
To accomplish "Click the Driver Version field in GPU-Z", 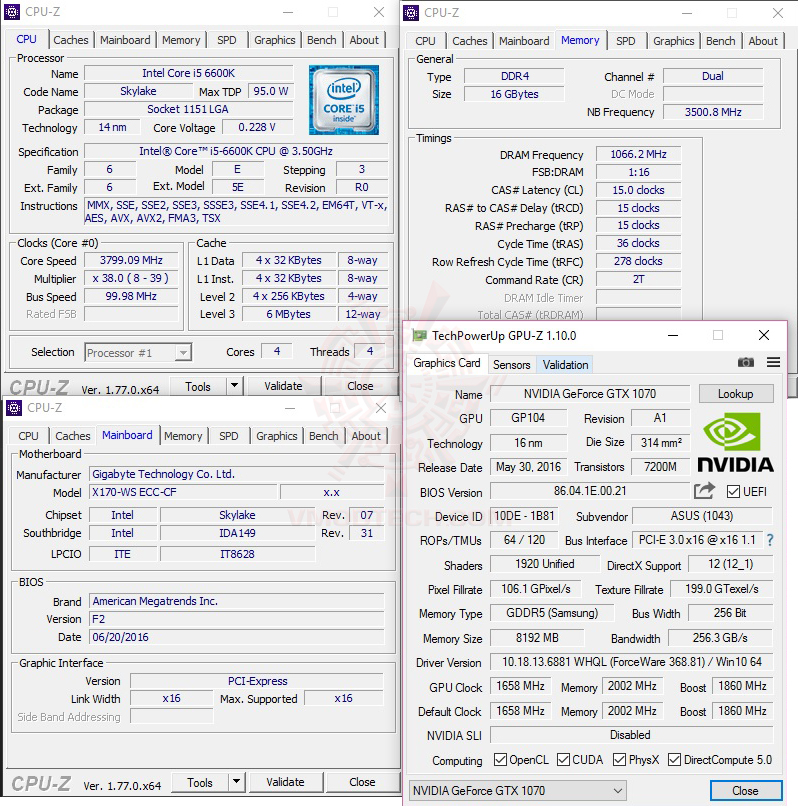I will tap(631, 662).
